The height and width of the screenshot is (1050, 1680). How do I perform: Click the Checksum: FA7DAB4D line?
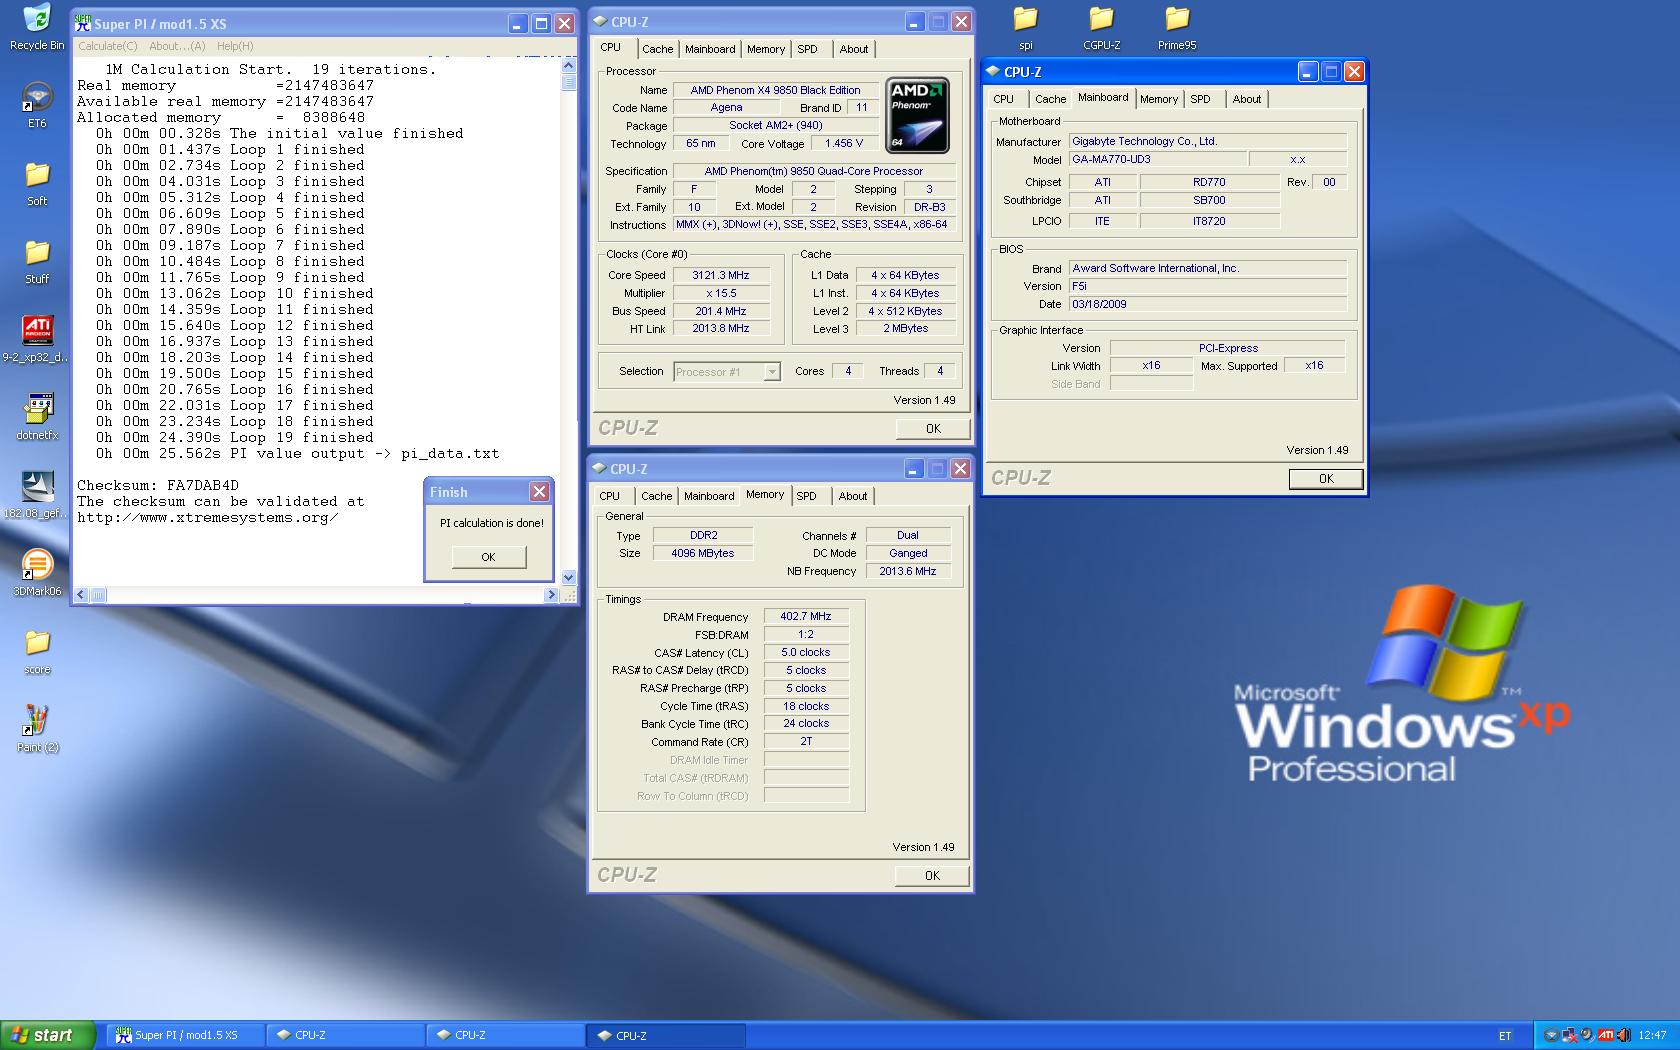[x=158, y=486]
